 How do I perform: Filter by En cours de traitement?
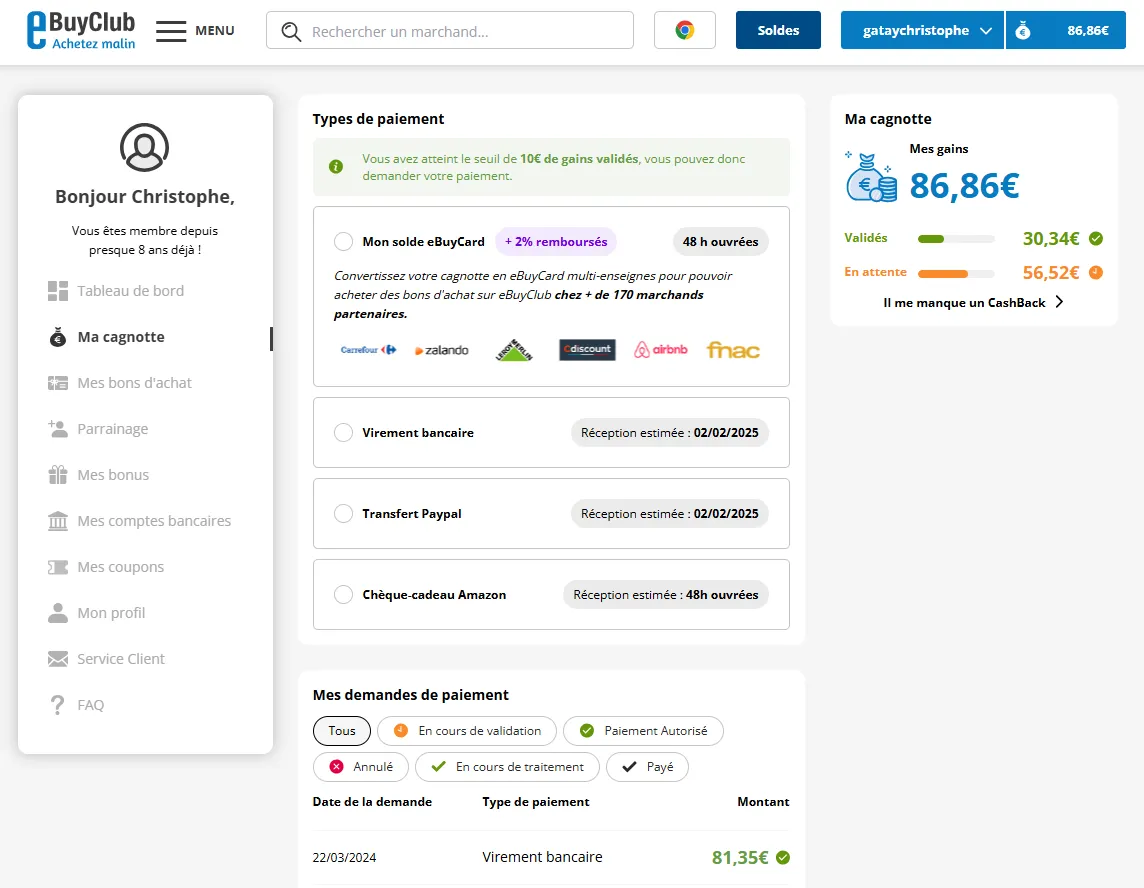(x=507, y=767)
